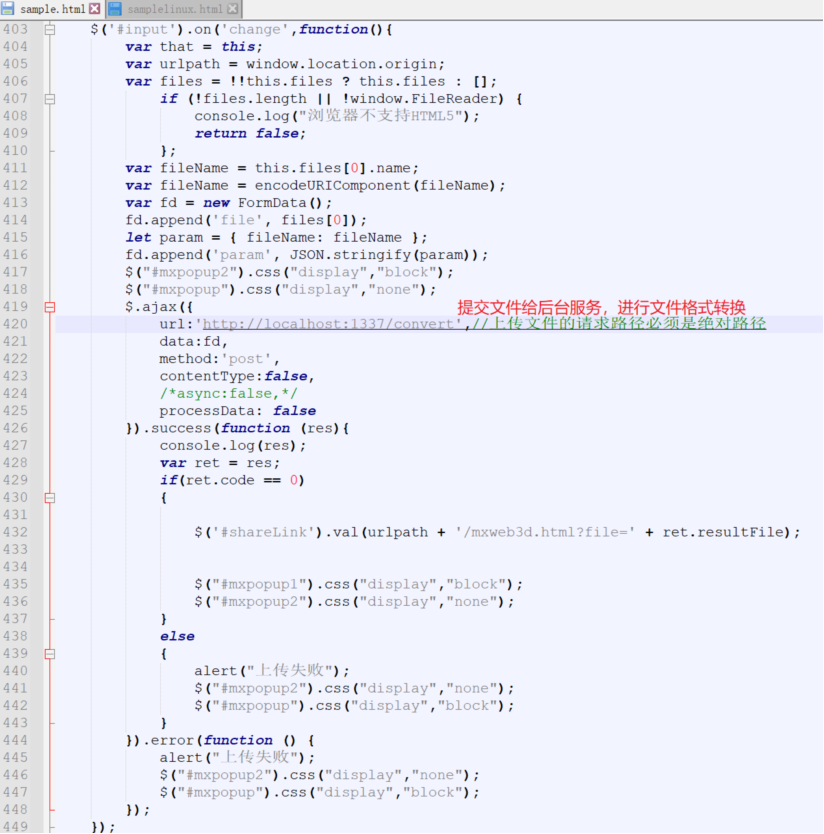Click the 'return false;' statement

(x=250, y=134)
